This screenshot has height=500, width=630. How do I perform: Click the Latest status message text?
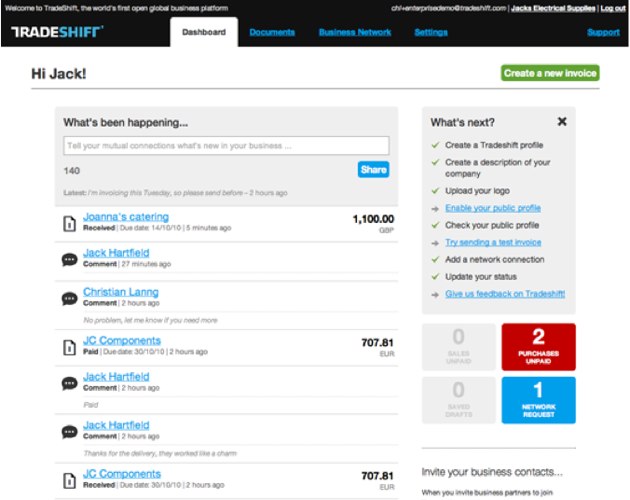pos(175,193)
